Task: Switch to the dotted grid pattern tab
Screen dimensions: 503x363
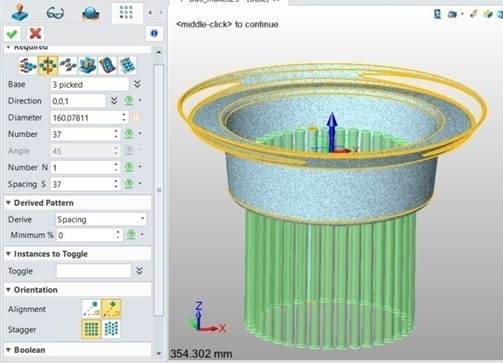Action: [126, 13]
